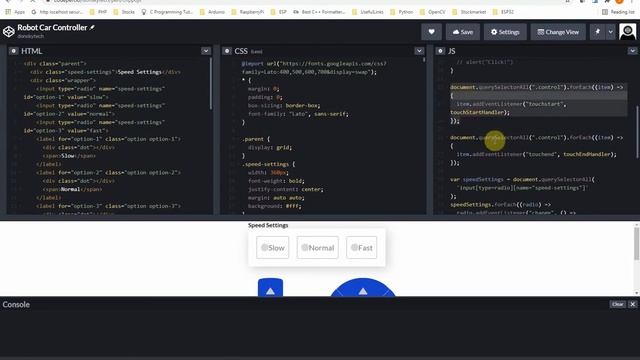Open the ESP bookmark folder
640x360 pixels.
coord(279,12)
